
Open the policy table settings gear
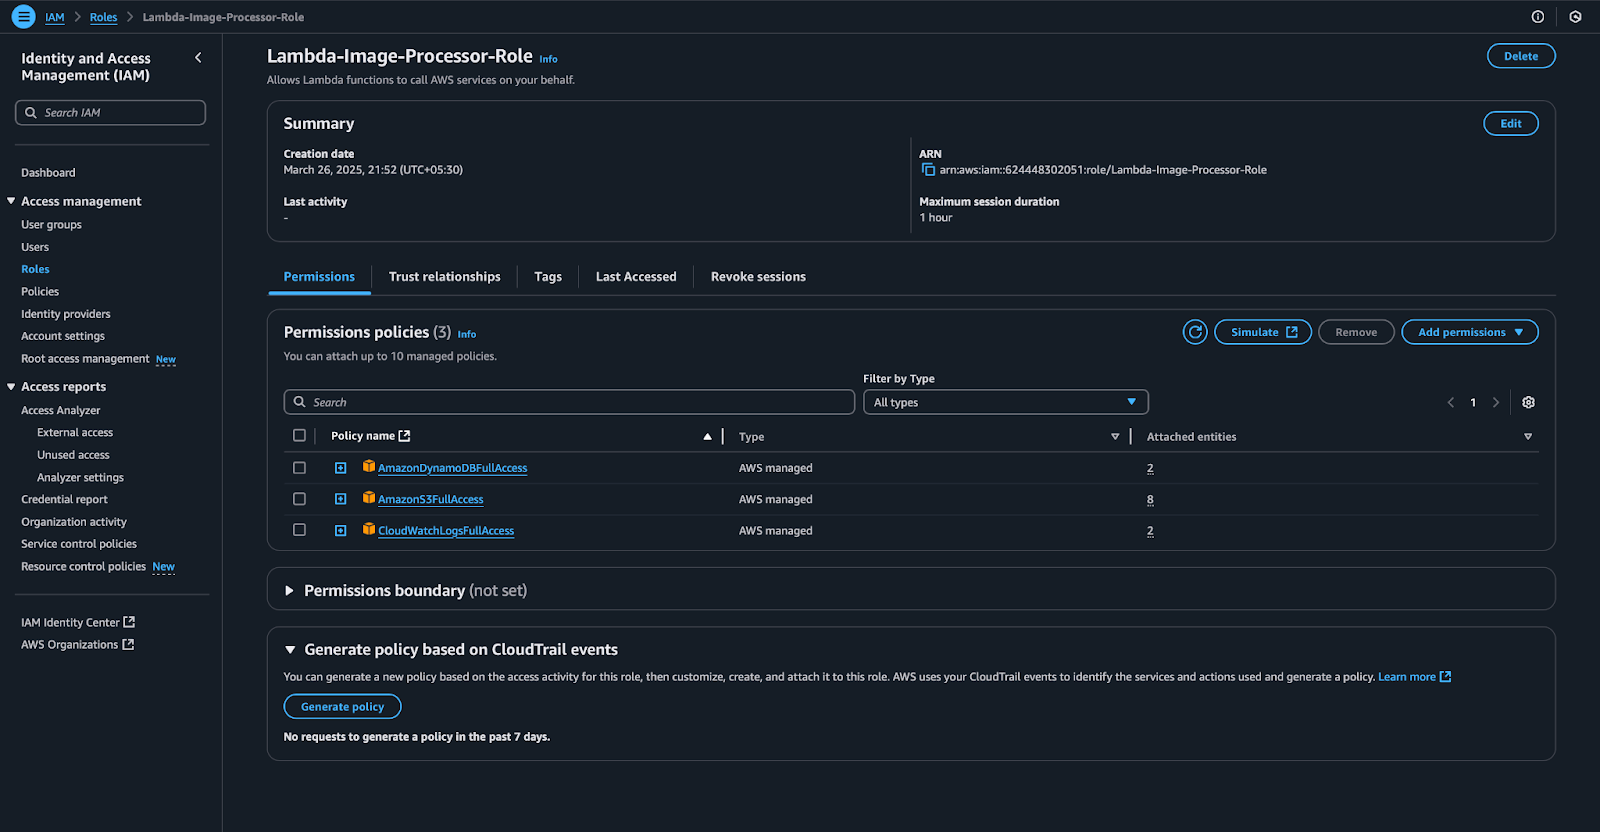click(1528, 402)
